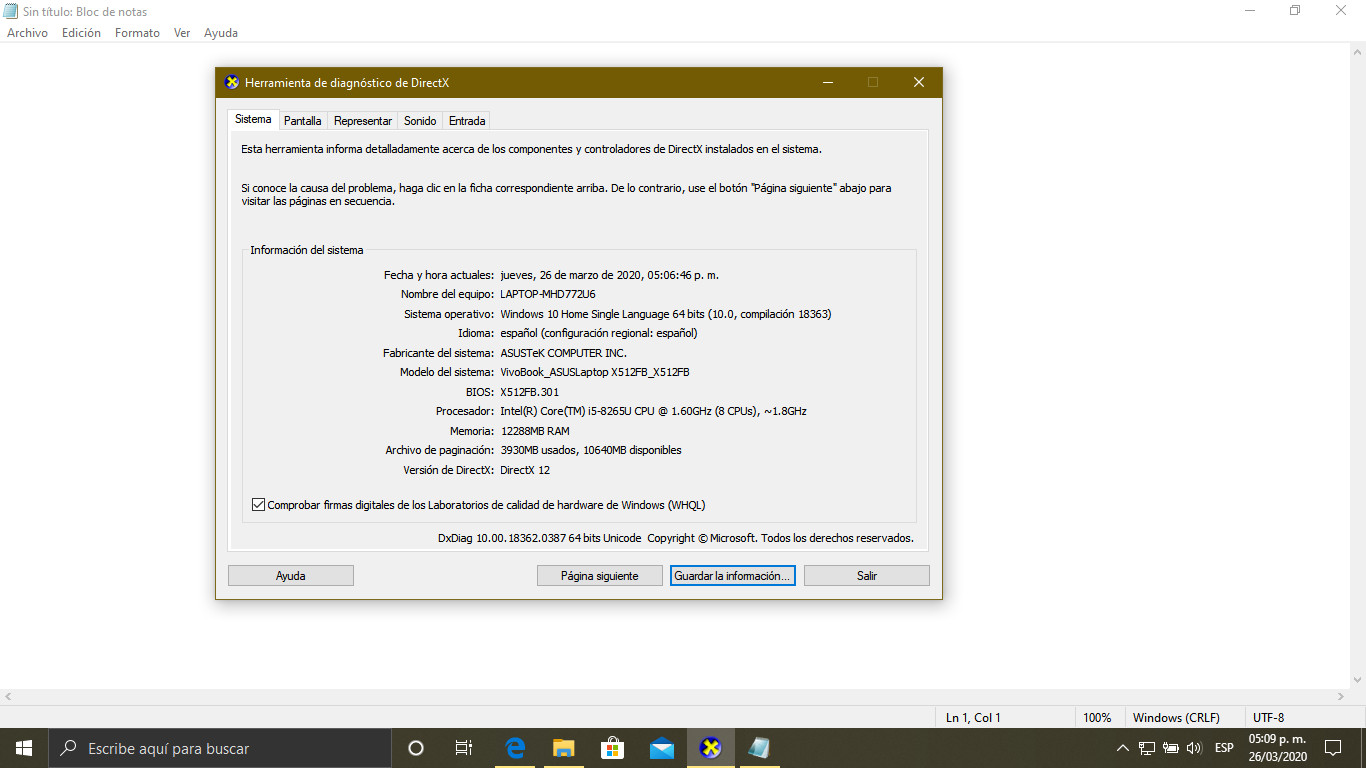1366x768 pixels.
Task: Open the Formato menu in Notepad
Action: [x=137, y=33]
